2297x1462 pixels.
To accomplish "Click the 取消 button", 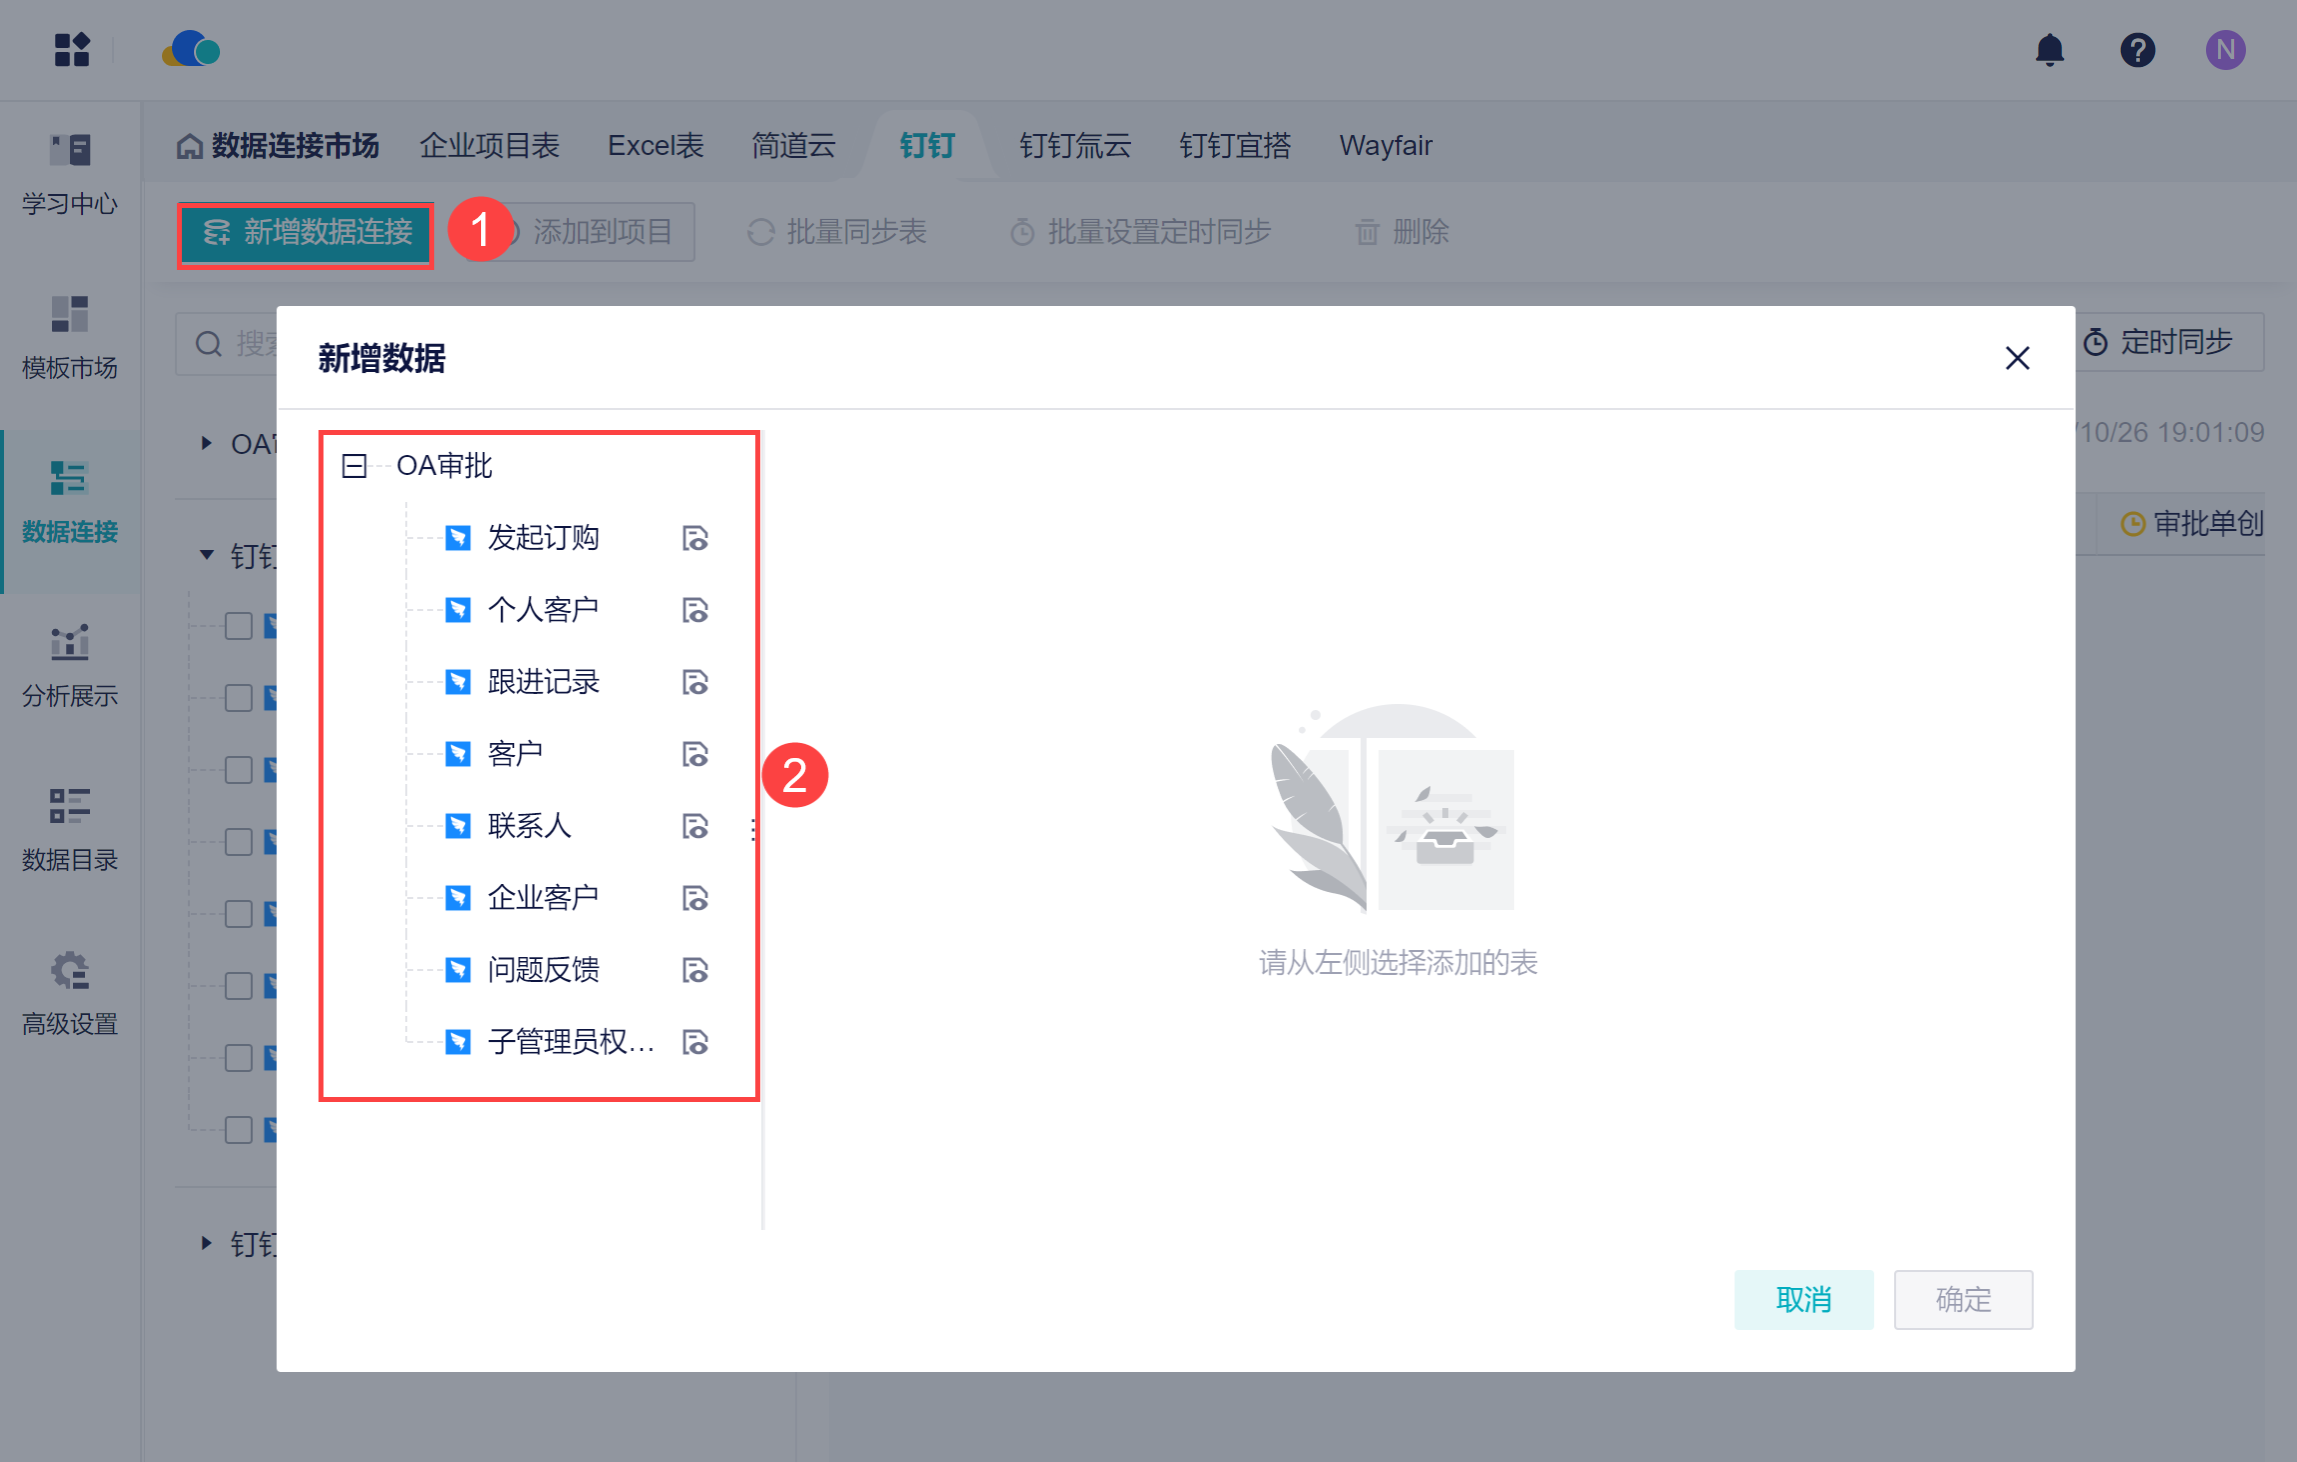I will point(1803,1299).
